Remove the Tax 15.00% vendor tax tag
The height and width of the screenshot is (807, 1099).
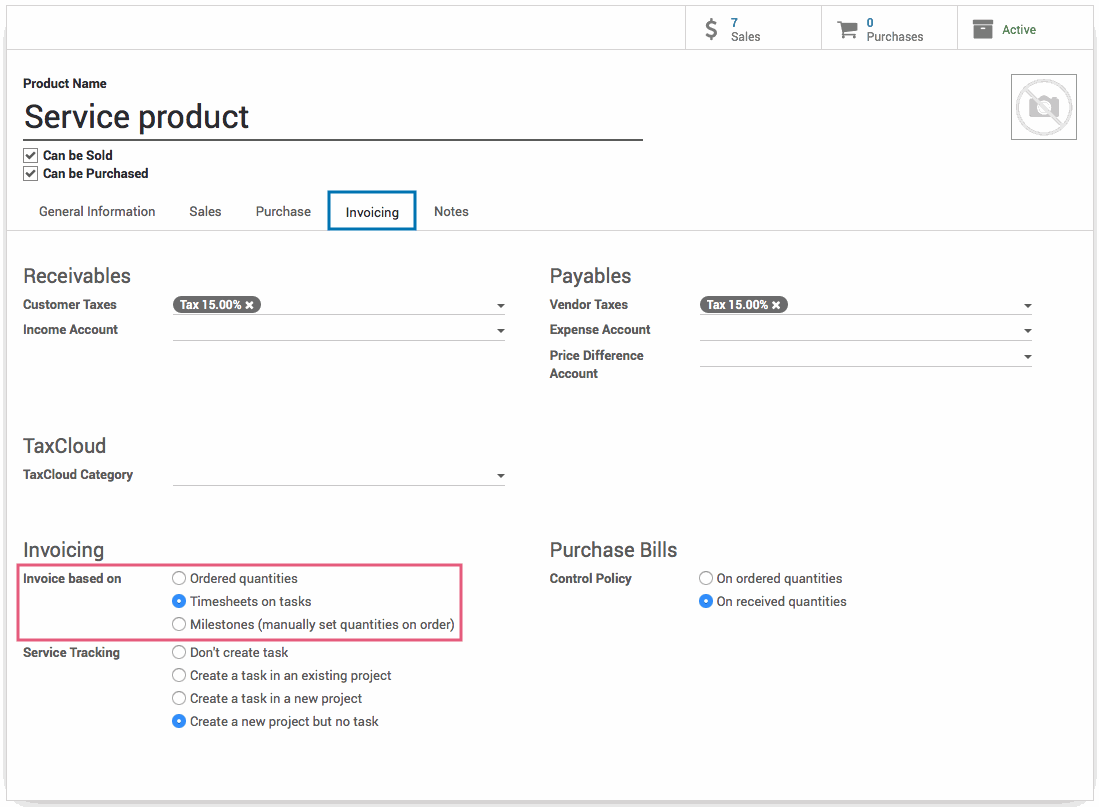click(x=776, y=305)
